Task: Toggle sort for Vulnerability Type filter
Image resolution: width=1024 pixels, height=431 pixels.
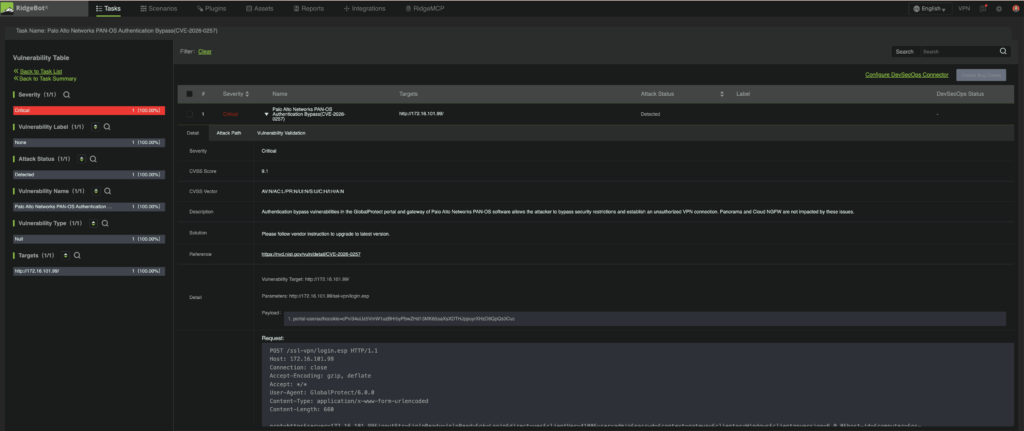Action: (x=93, y=223)
